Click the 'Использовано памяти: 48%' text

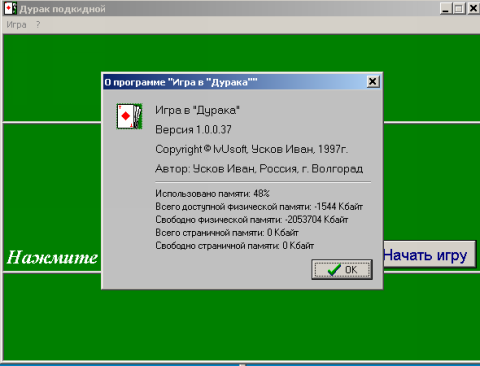212,193
